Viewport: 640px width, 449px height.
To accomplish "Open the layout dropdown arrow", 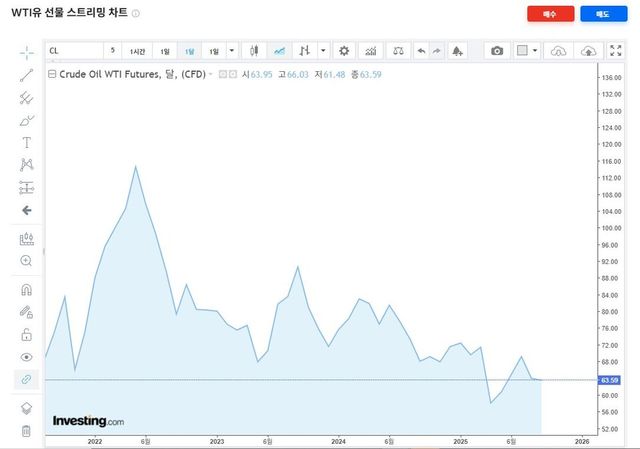I will point(535,51).
